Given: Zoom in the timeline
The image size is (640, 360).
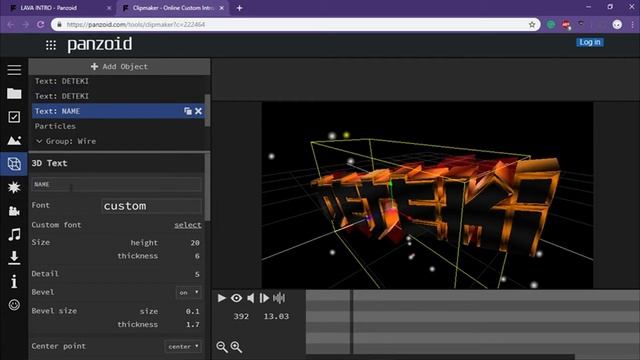Looking at the screenshot, I should click(x=236, y=347).
